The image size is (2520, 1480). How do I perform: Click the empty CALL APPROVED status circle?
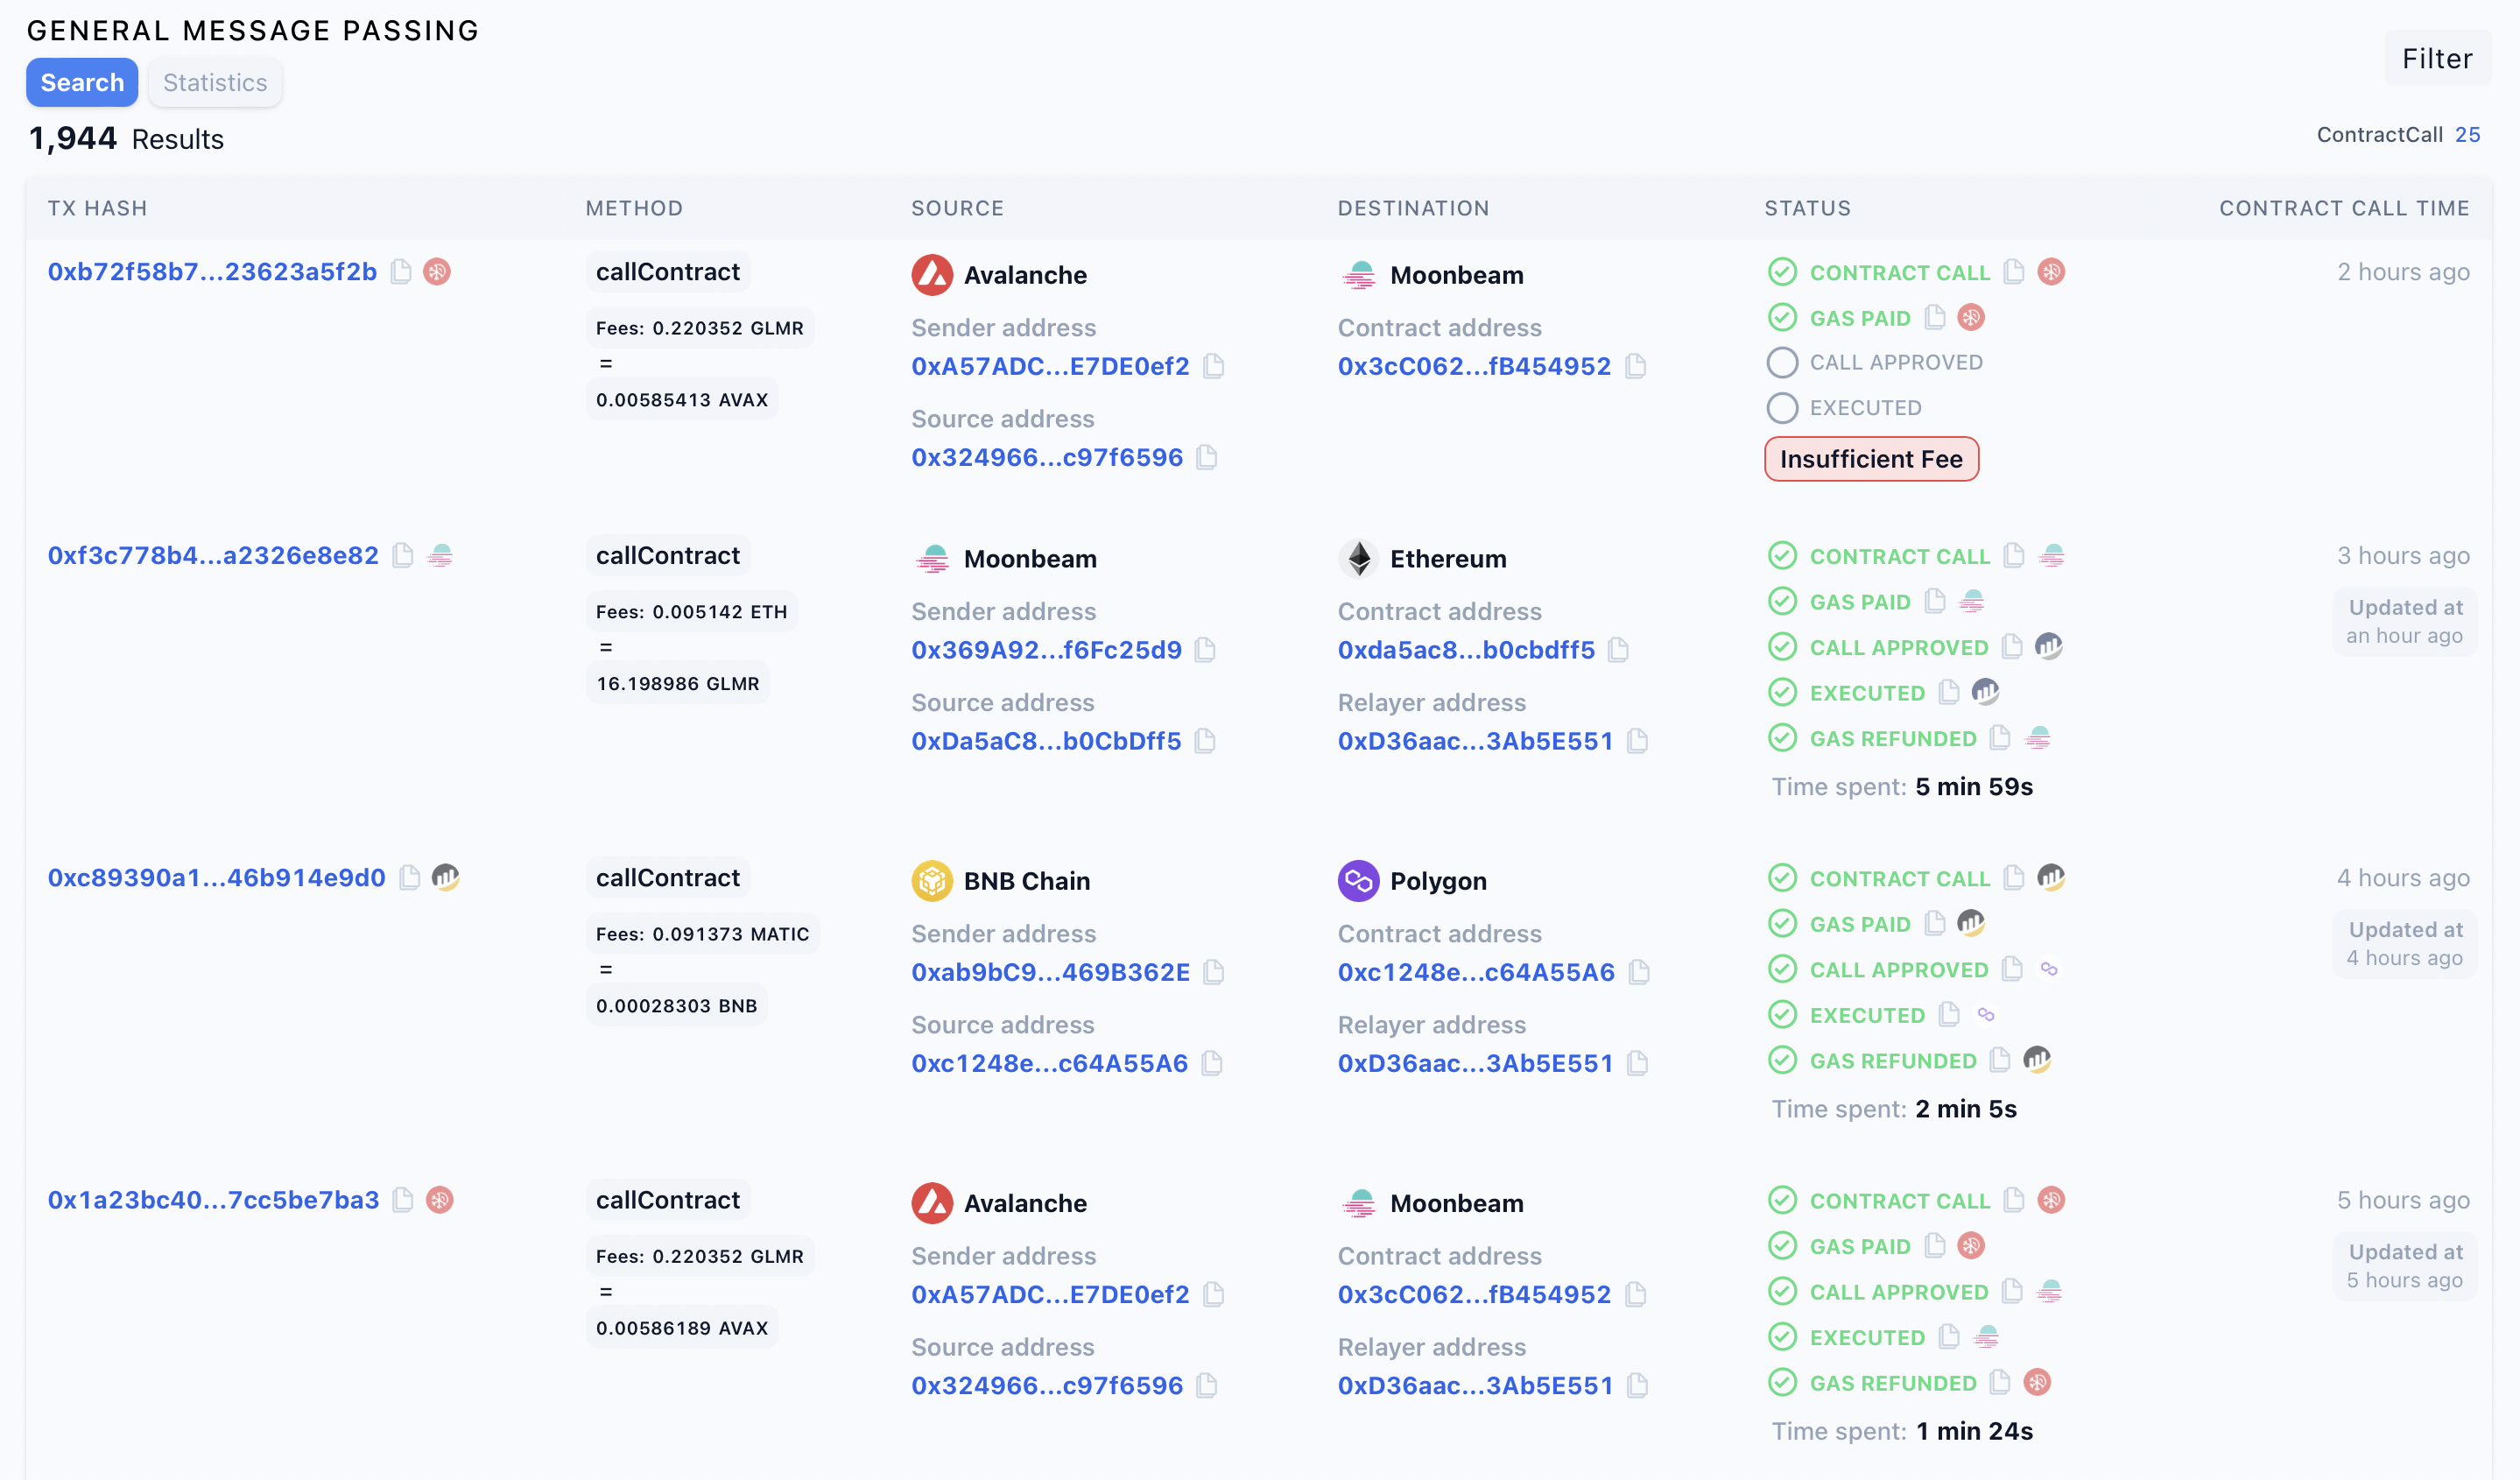pos(1782,363)
